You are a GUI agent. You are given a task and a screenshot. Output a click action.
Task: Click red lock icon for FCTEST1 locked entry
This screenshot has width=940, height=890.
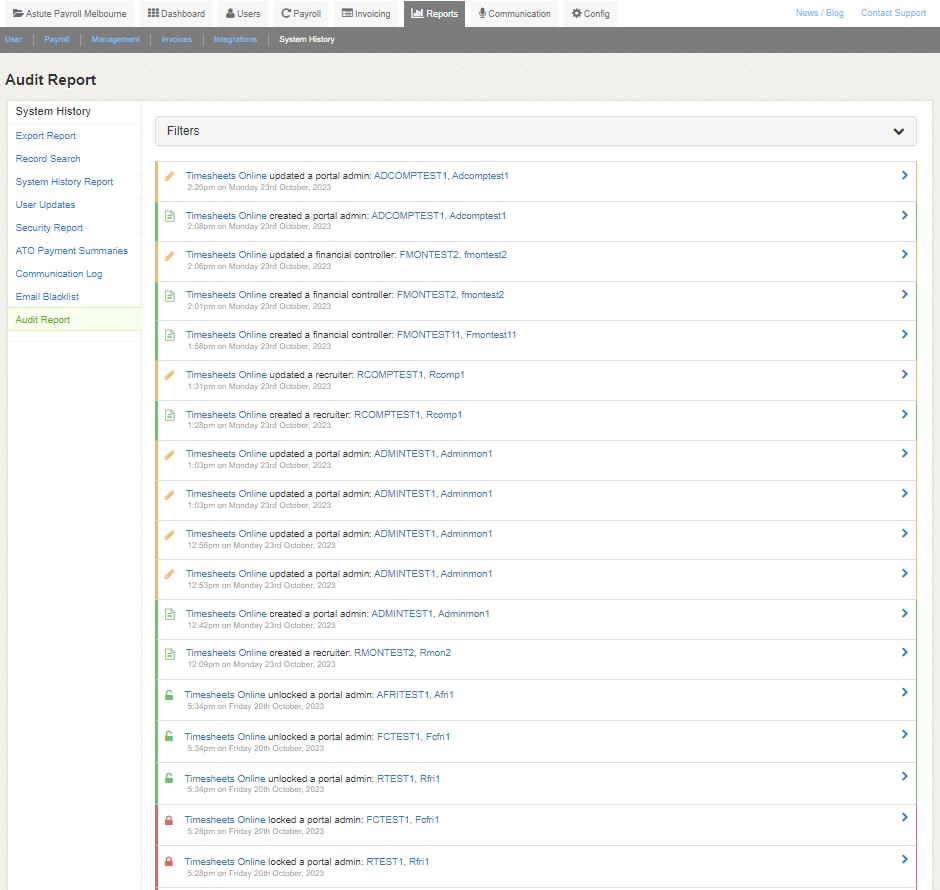169,820
